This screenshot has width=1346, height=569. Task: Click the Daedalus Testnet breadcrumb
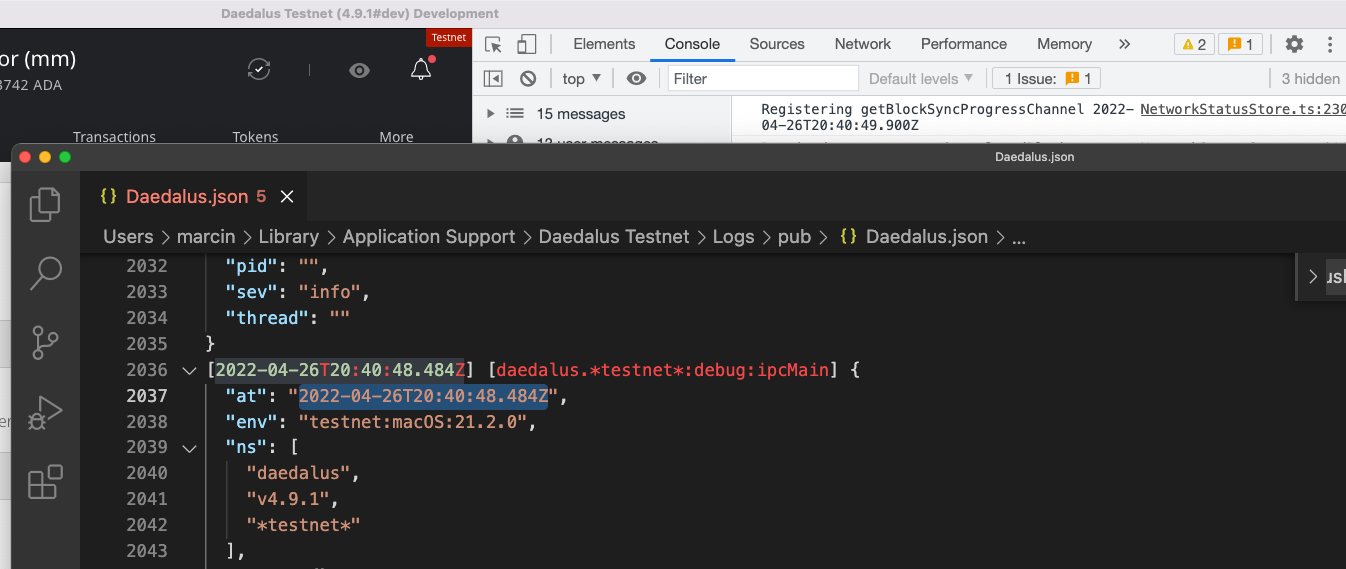pyautogui.click(x=614, y=237)
